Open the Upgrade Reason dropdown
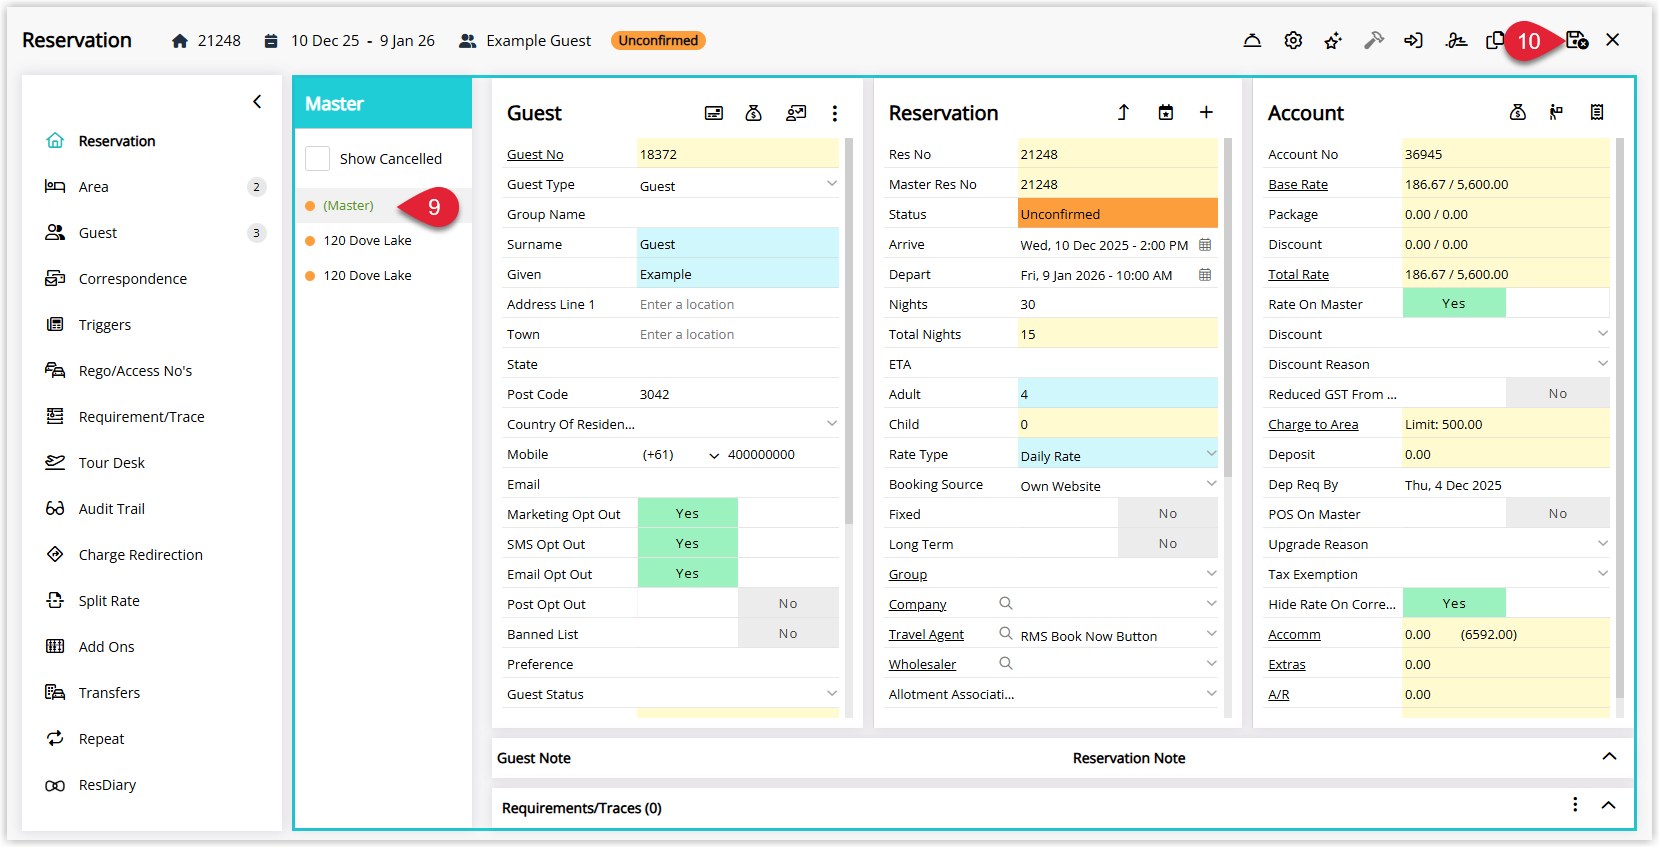Viewport: 1660px width, 848px height. (1603, 544)
